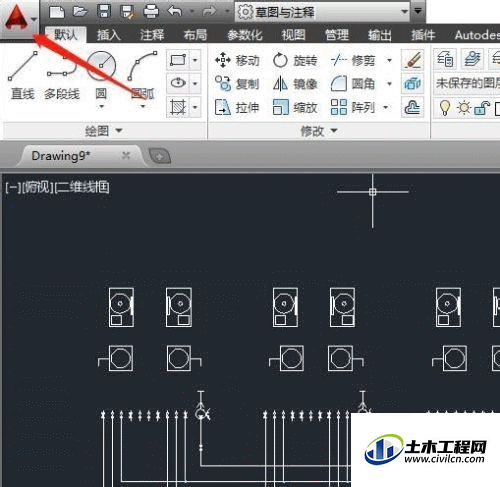
Task: Select the 多段线 (Polyline) tool
Action: 62,76
